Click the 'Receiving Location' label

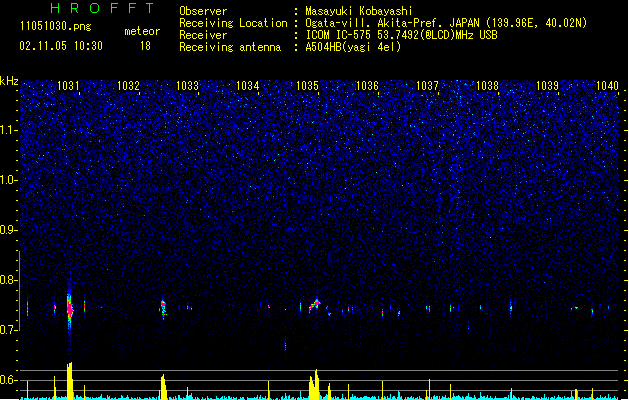233,23
